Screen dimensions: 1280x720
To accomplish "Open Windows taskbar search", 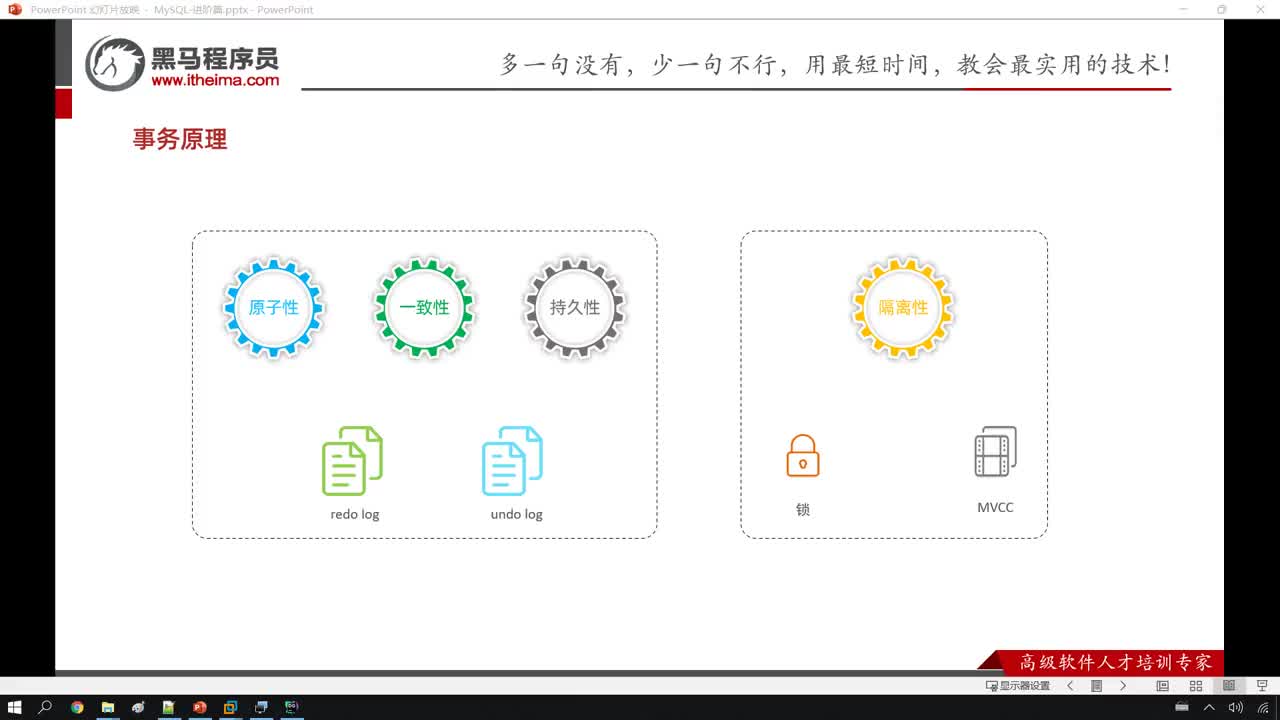I will coord(45,707).
